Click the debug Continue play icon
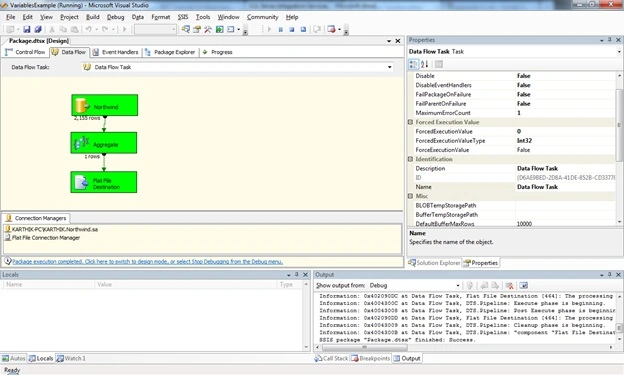This screenshot has width=624, height=375. coord(269,29)
